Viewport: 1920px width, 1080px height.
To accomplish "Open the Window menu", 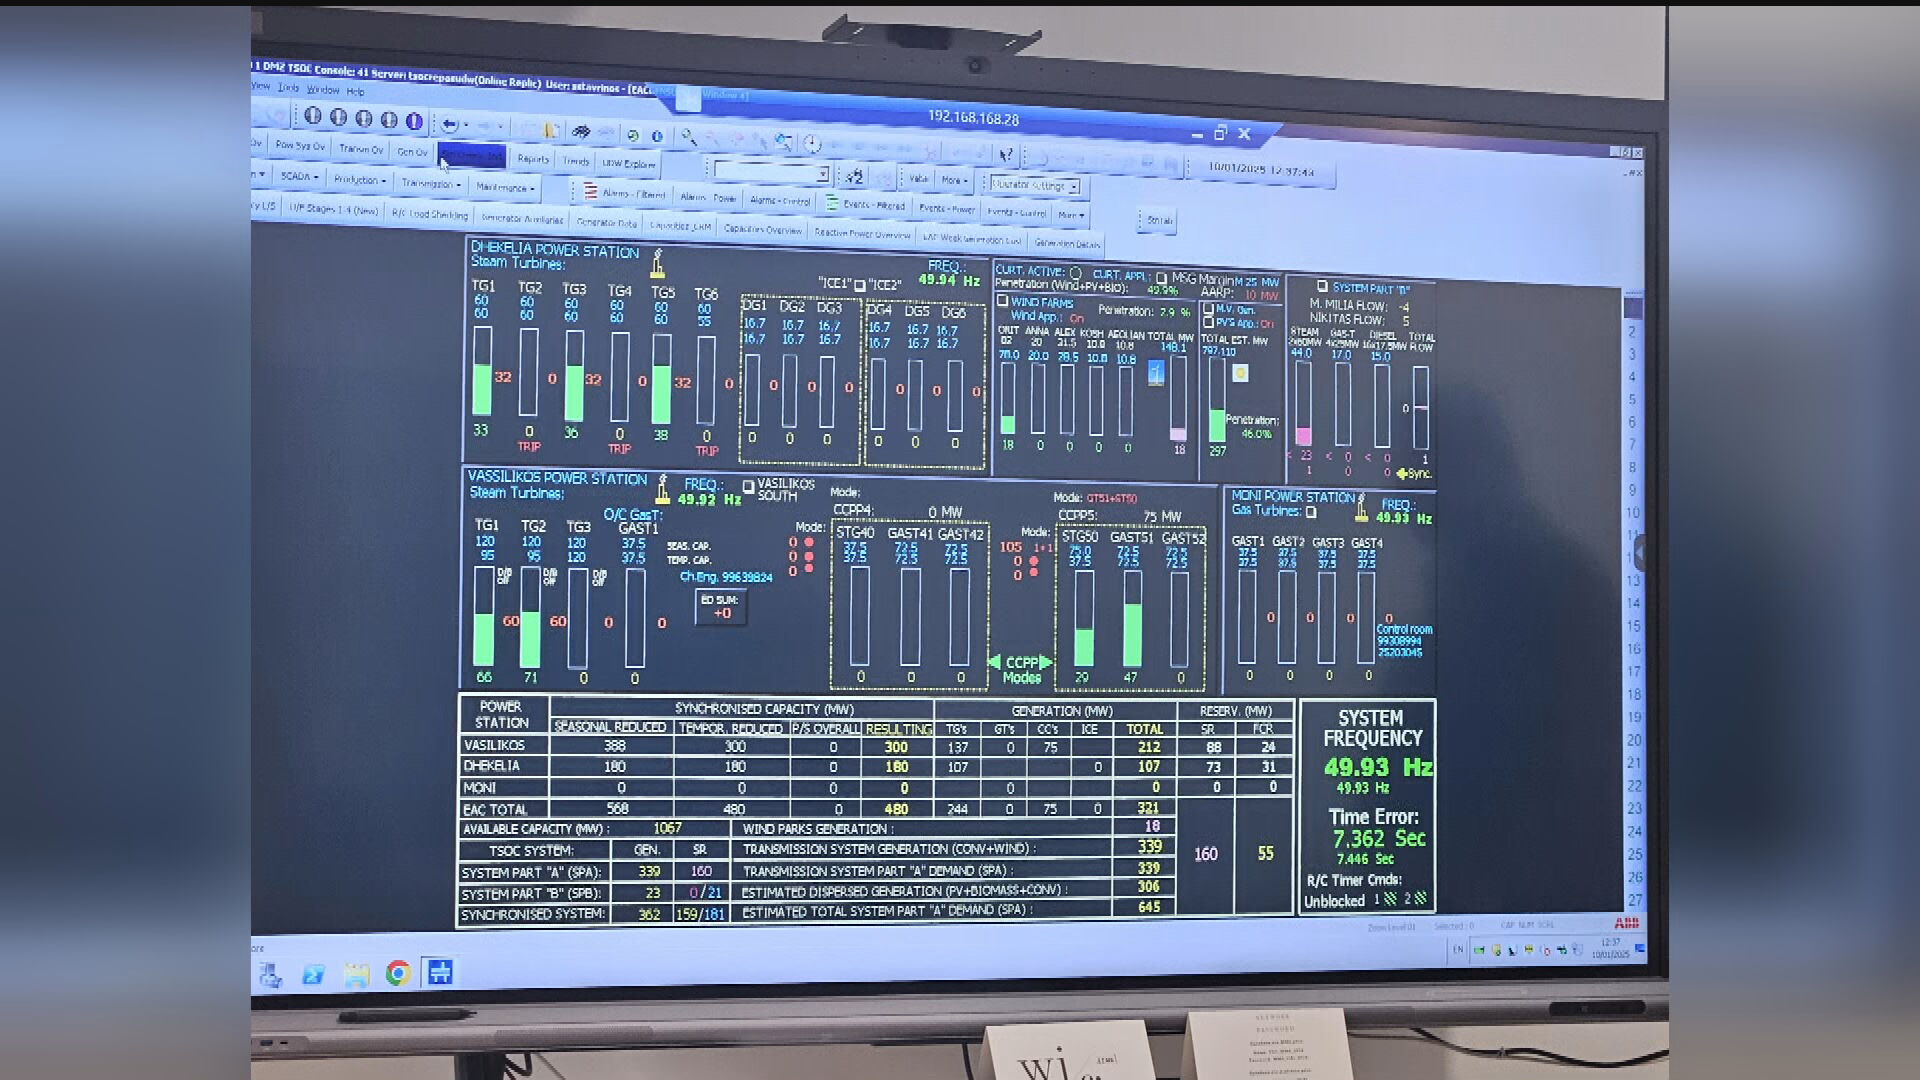I will [322, 90].
